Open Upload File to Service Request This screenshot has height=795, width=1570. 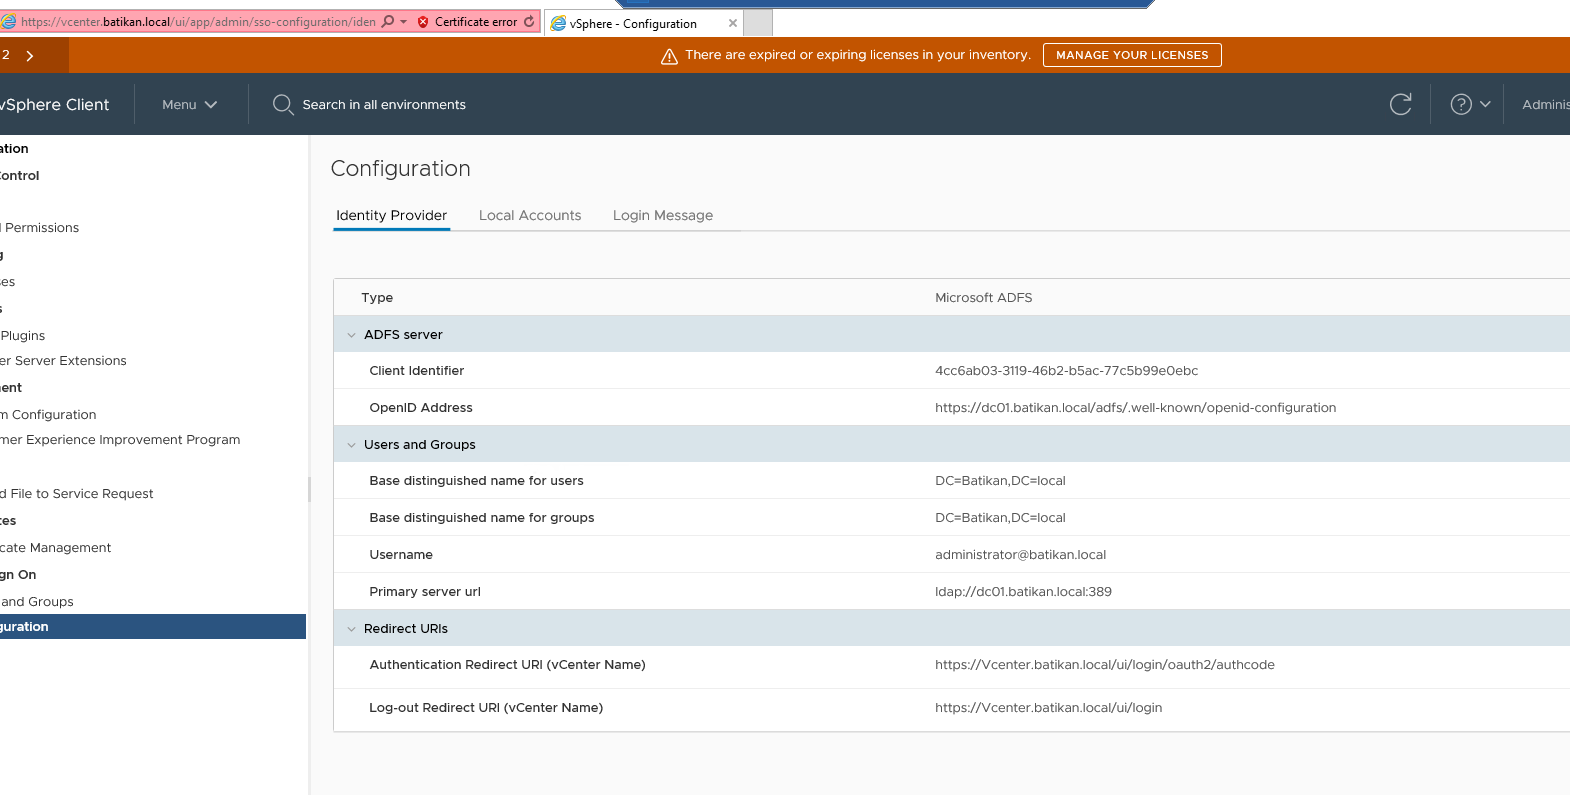coord(77,494)
